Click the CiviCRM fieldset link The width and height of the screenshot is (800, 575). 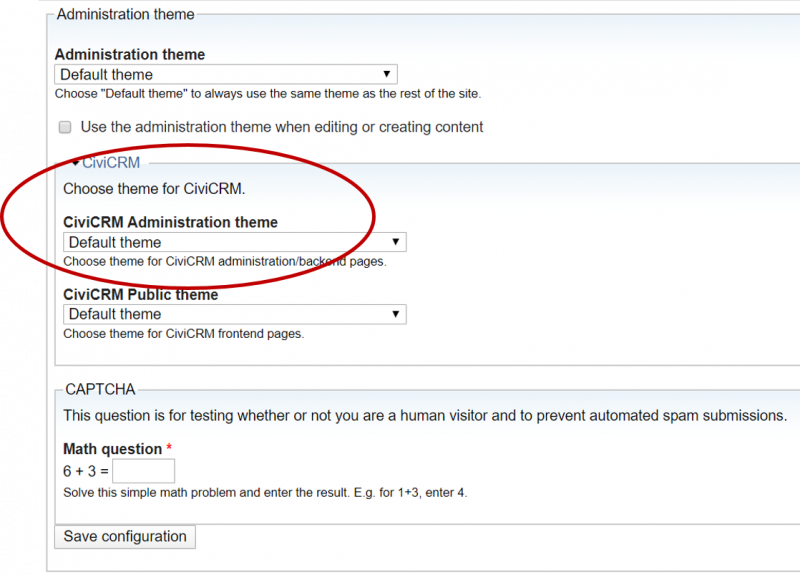coord(111,163)
